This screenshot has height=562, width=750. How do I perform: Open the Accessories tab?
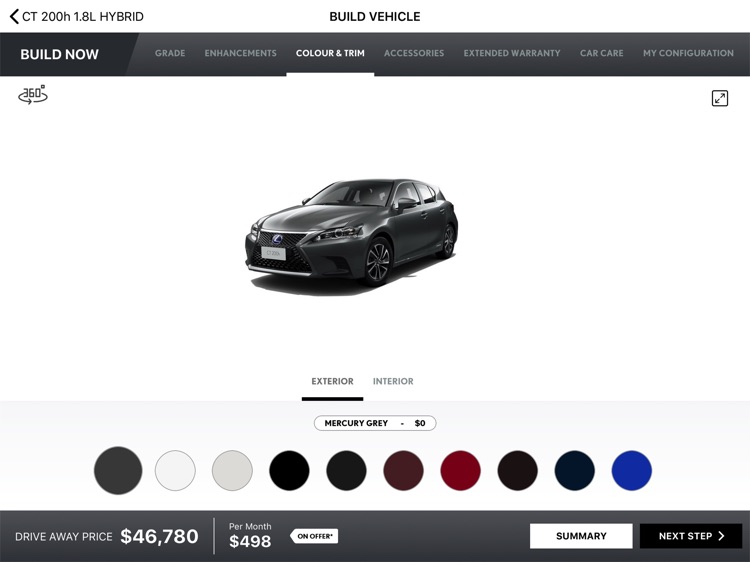click(414, 53)
